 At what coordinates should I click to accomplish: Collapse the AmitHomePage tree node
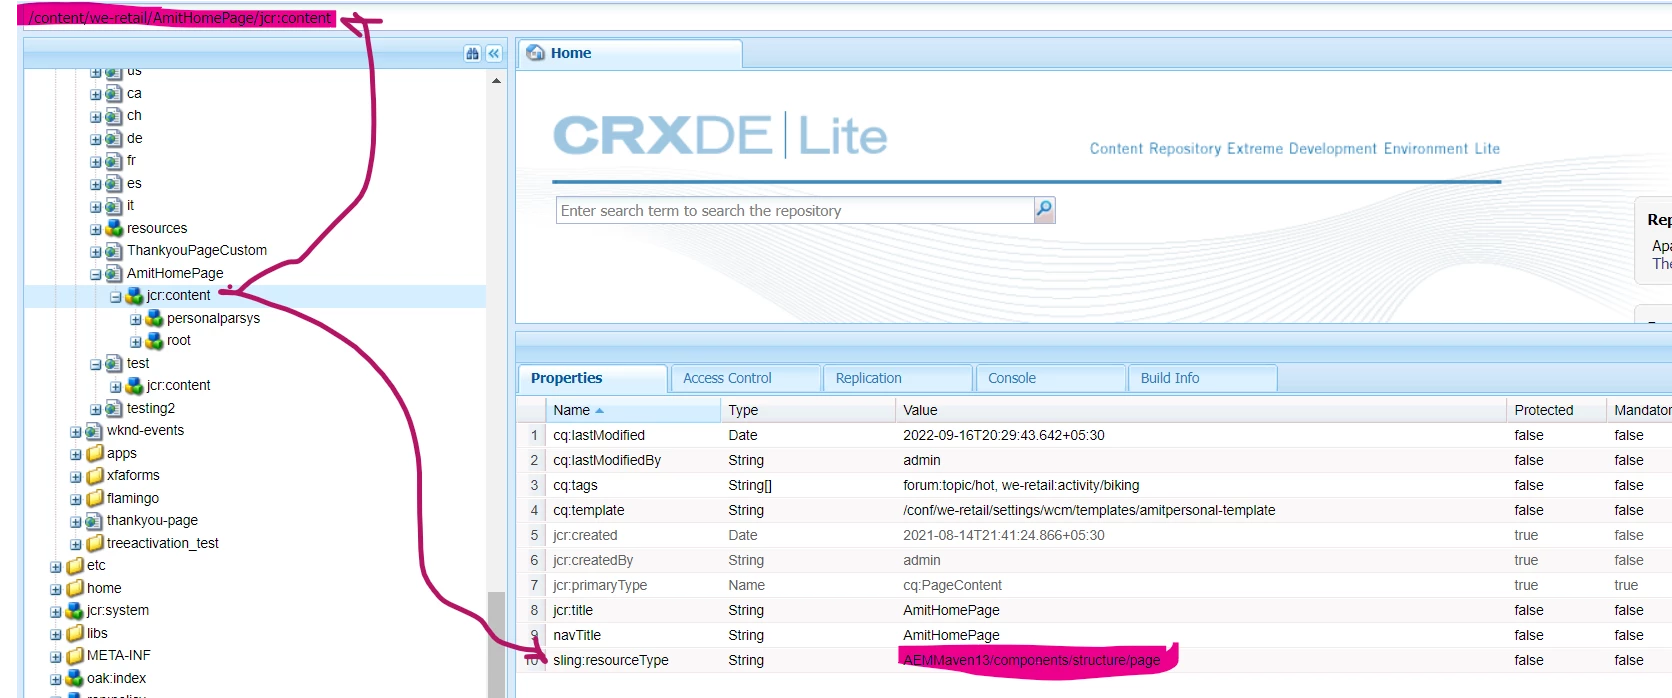tap(96, 275)
